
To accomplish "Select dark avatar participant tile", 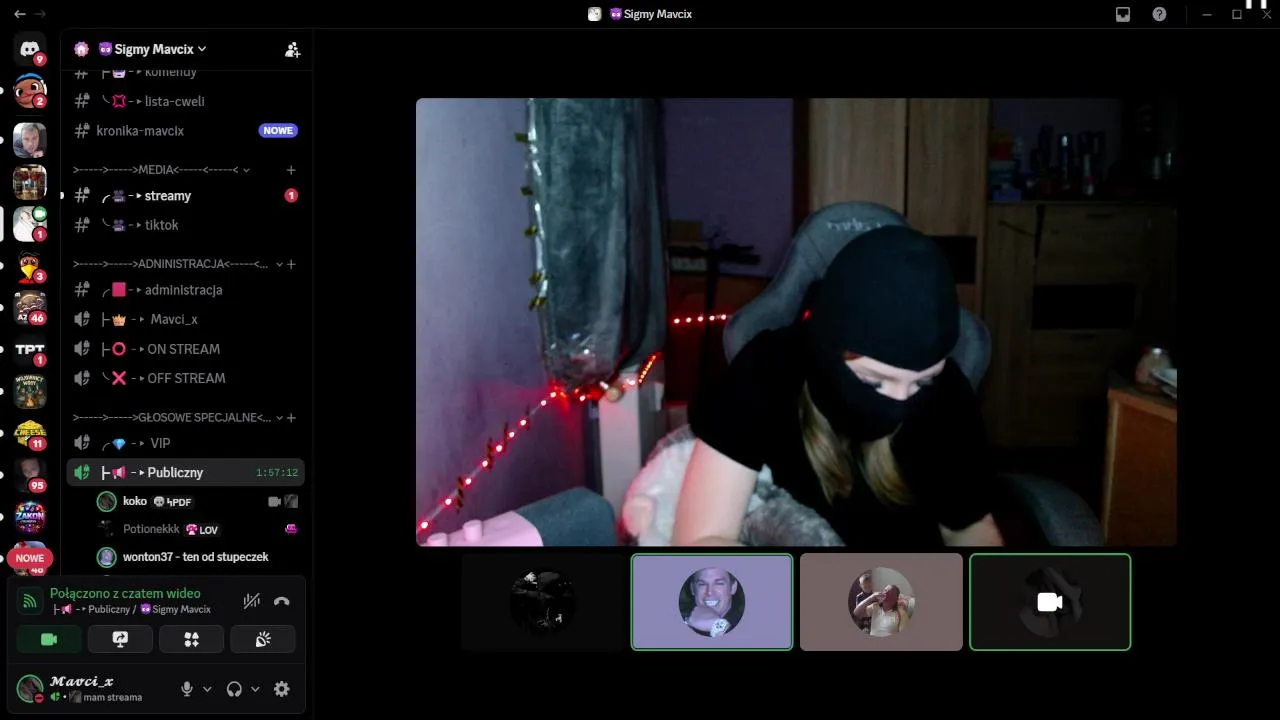I will (x=542, y=602).
